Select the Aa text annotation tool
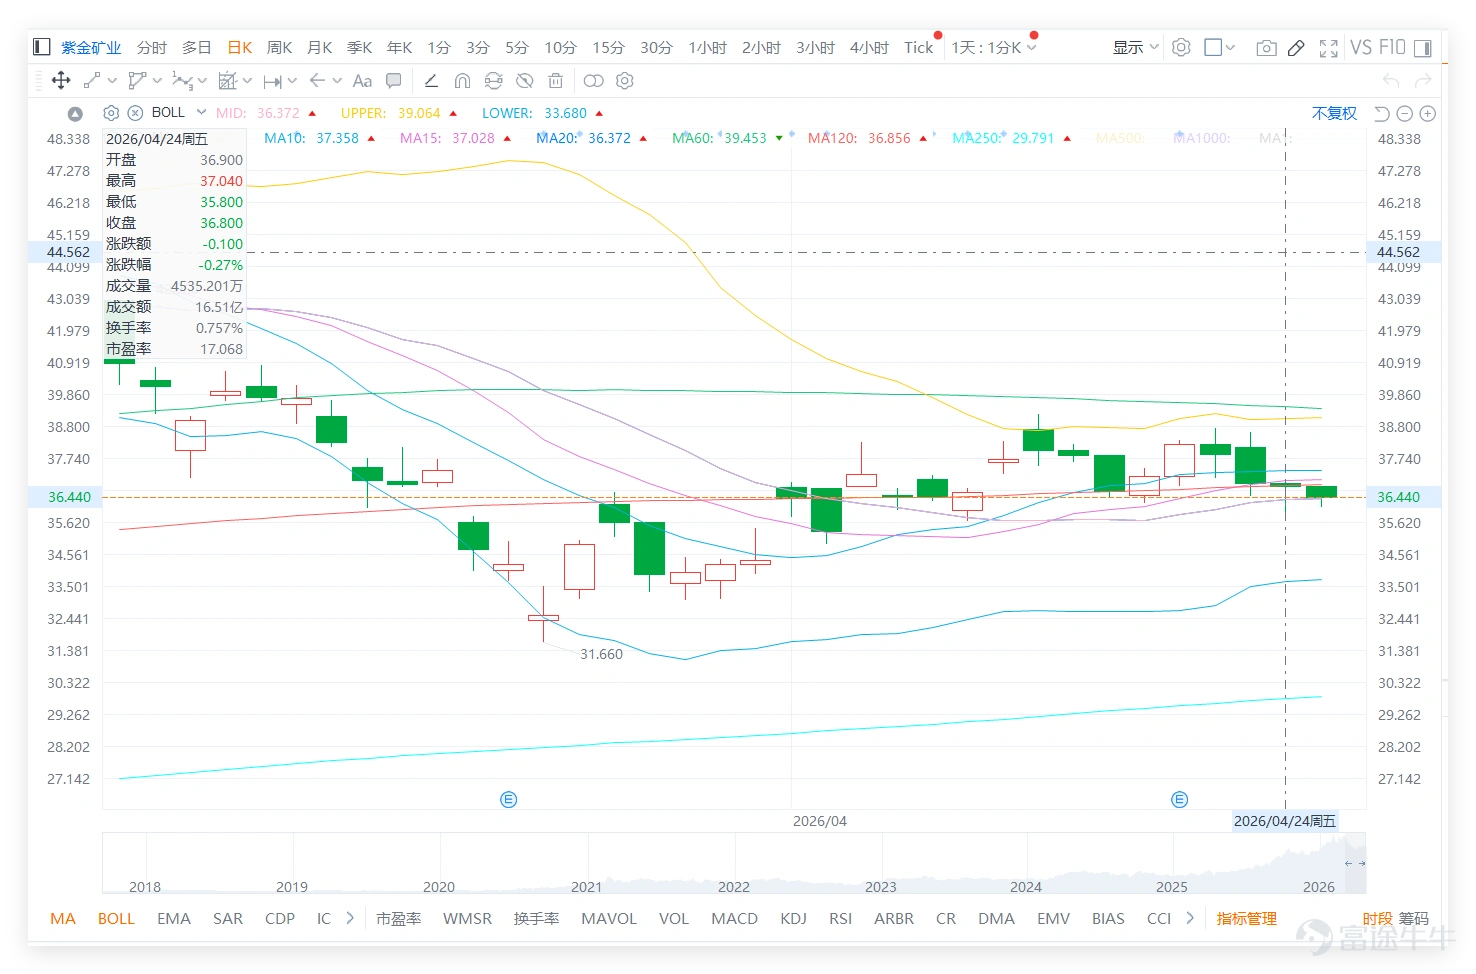This screenshot has width=1476, height=974. pyautogui.click(x=362, y=81)
